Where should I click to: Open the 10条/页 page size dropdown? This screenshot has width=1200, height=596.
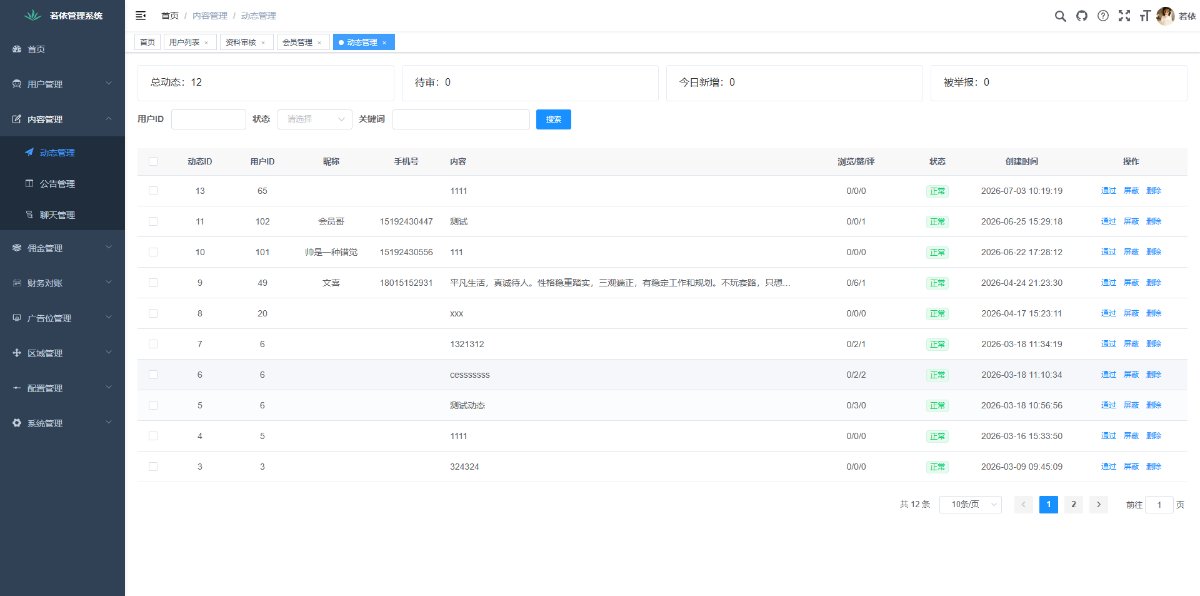coord(970,505)
